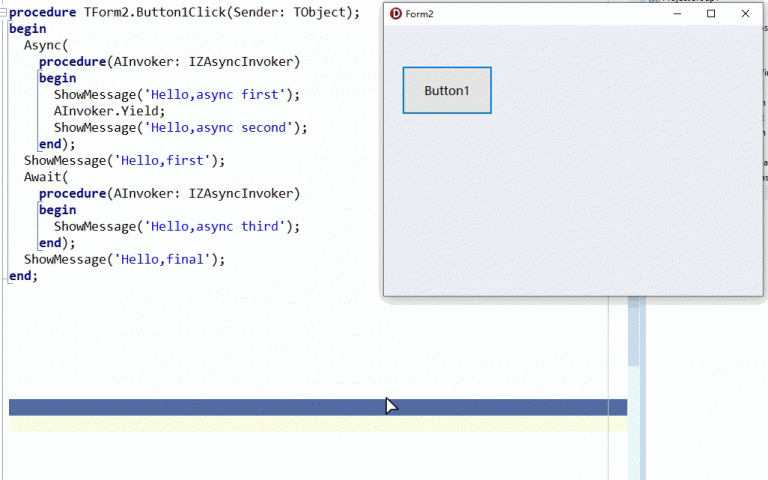Click the 'Await(' call in the code
This screenshot has width=768, height=480.
coord(46,177)
